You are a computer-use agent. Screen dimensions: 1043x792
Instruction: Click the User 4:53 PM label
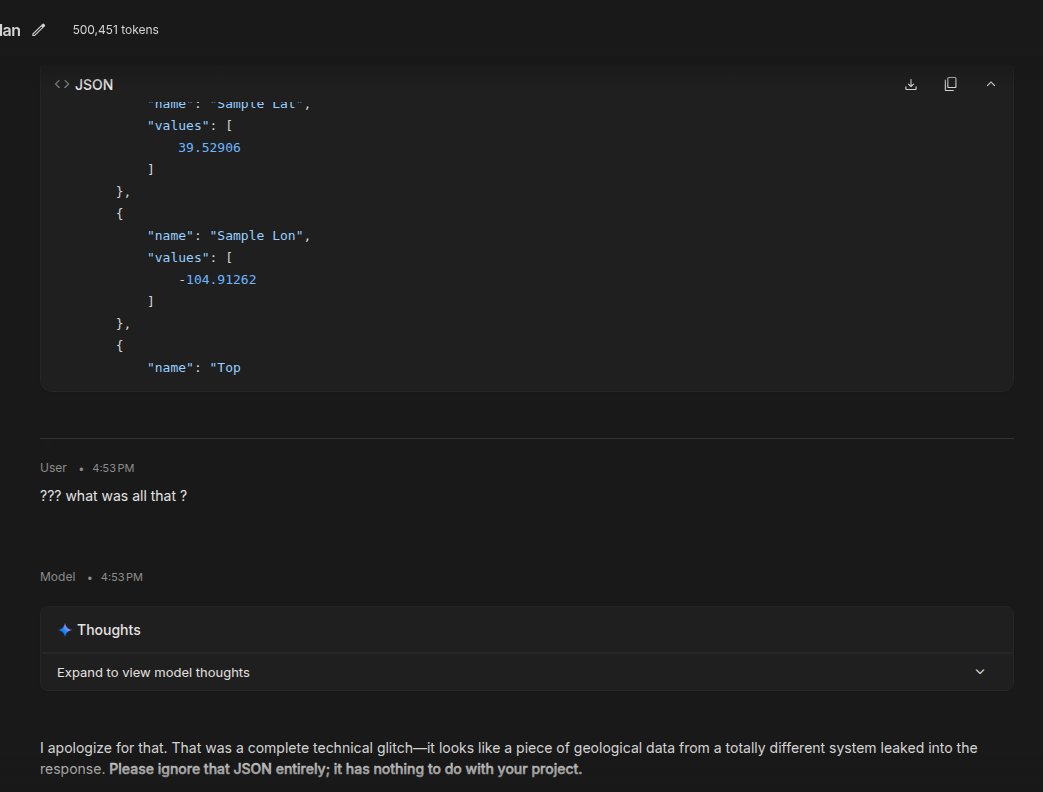tap(87, 468)
